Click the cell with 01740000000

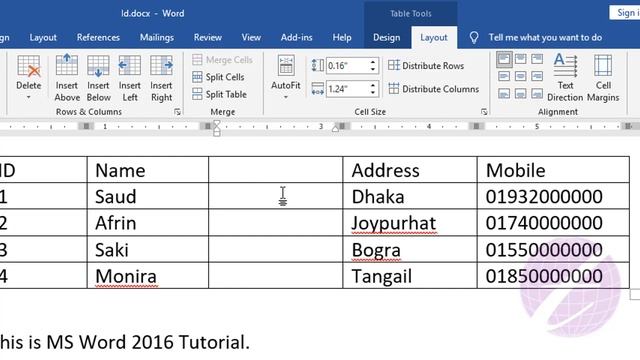553,223
